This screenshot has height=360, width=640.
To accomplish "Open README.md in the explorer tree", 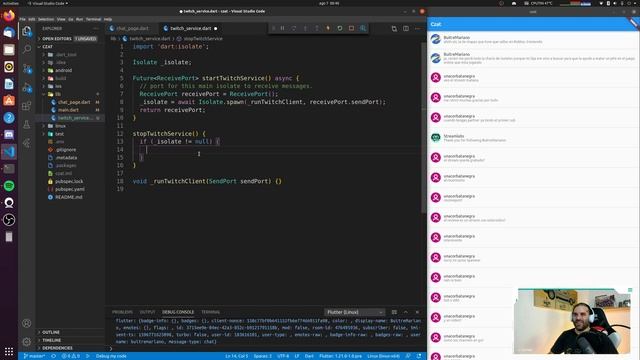I will coord(70,197).
